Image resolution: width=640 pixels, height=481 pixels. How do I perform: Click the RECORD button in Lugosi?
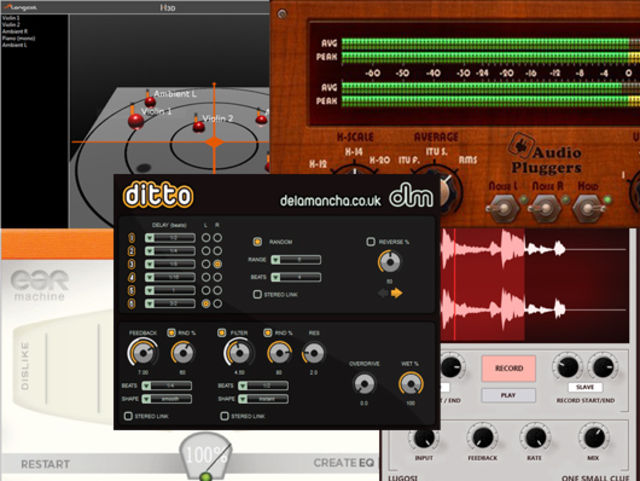[509, 368]
